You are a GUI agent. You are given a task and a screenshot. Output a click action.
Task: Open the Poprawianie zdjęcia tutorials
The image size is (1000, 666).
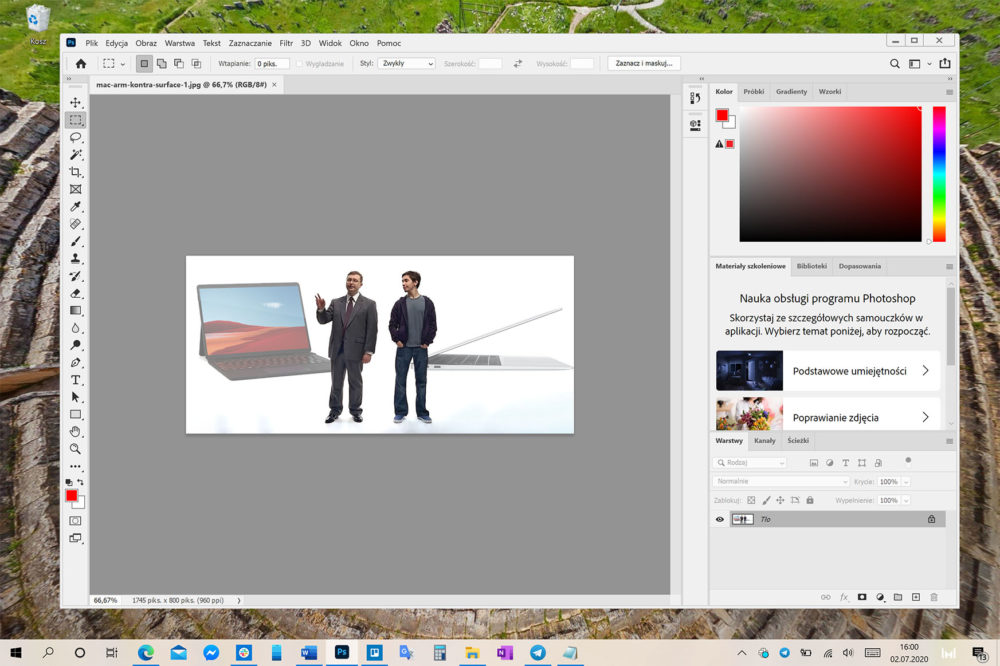[x=827, y=414]
